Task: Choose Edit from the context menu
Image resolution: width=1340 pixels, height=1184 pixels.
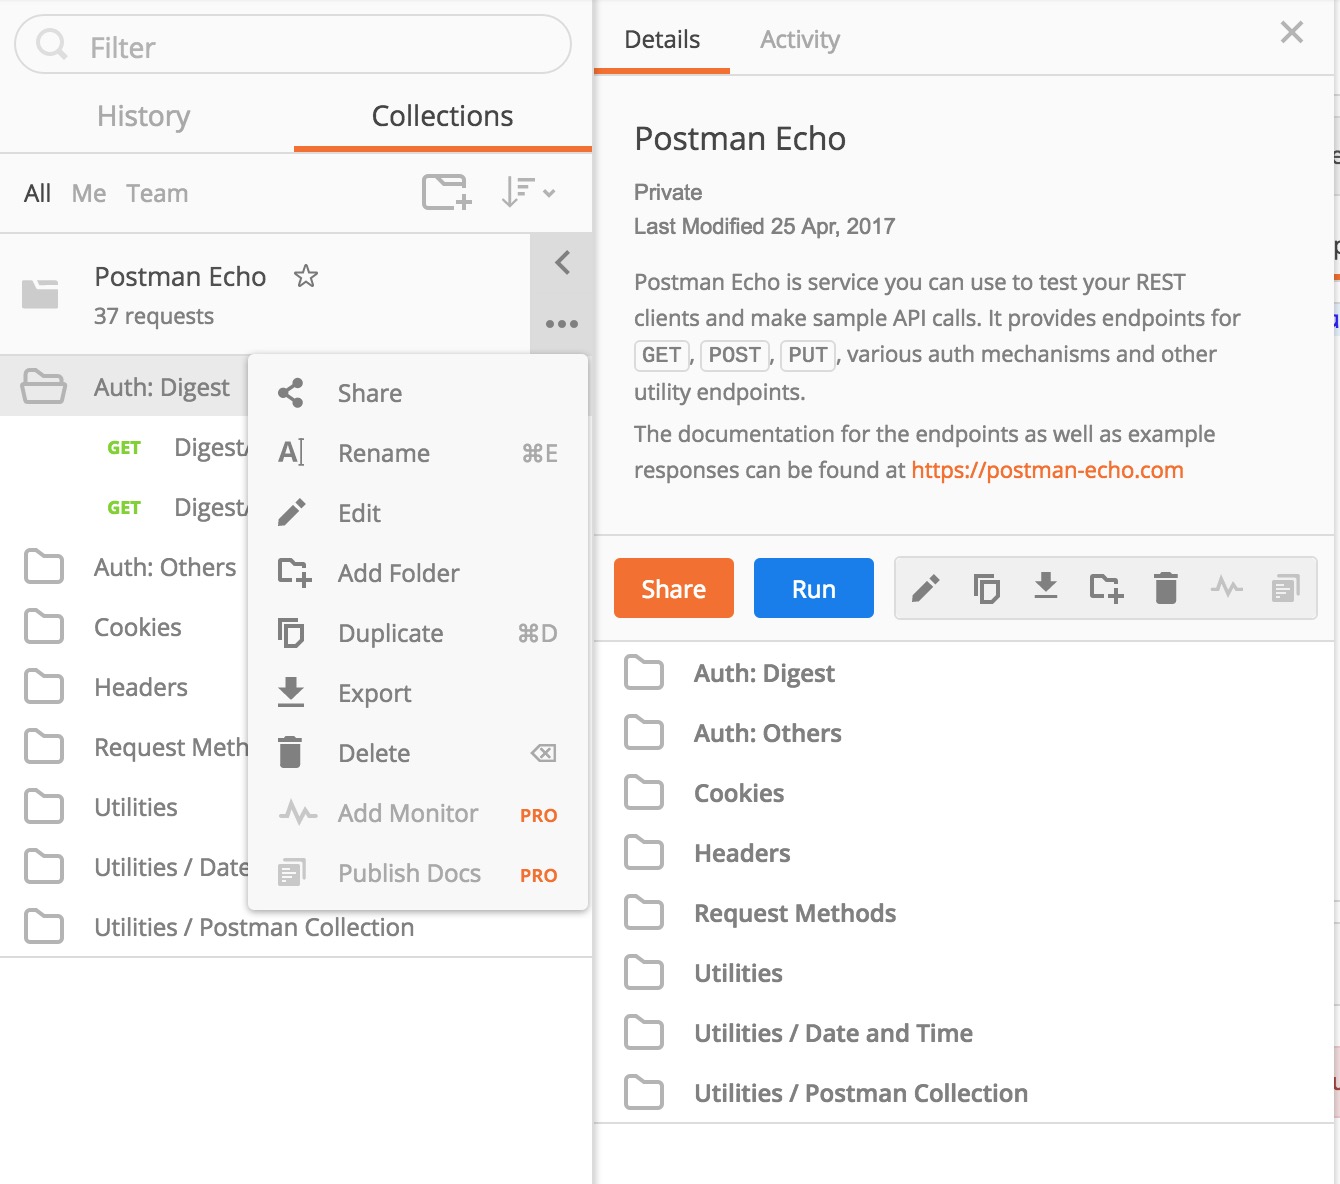Action: click(418, 513)
